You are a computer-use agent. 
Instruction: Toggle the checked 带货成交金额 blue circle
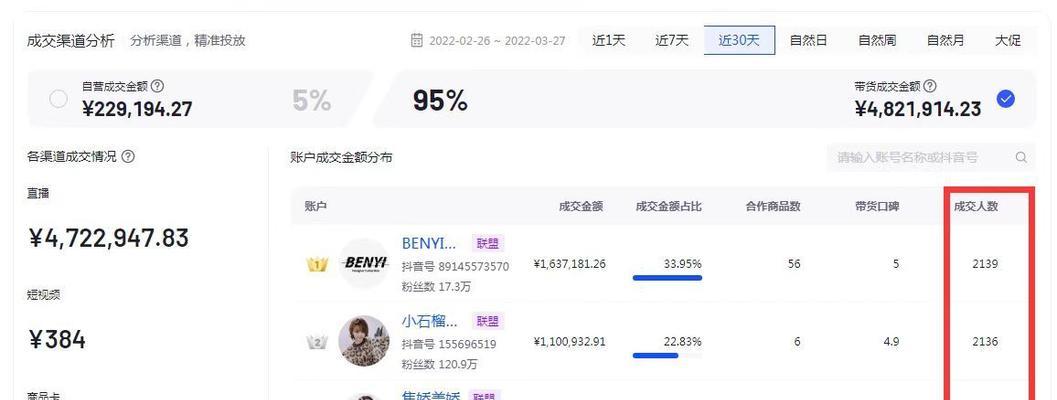point(1006,99)
